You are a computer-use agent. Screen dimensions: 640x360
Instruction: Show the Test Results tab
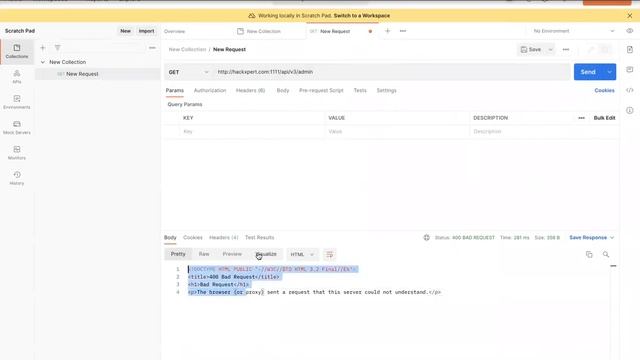tap(259, 238)
